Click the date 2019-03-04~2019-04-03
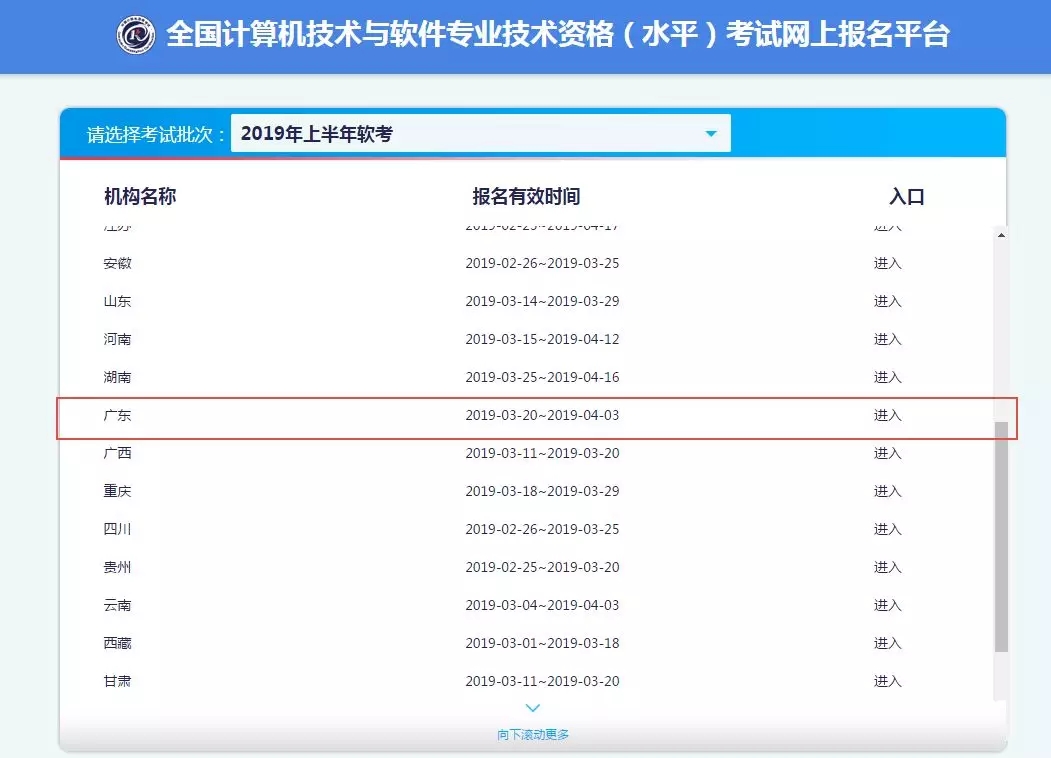This screenshot has width=1051, height=758. pos(542,605)
